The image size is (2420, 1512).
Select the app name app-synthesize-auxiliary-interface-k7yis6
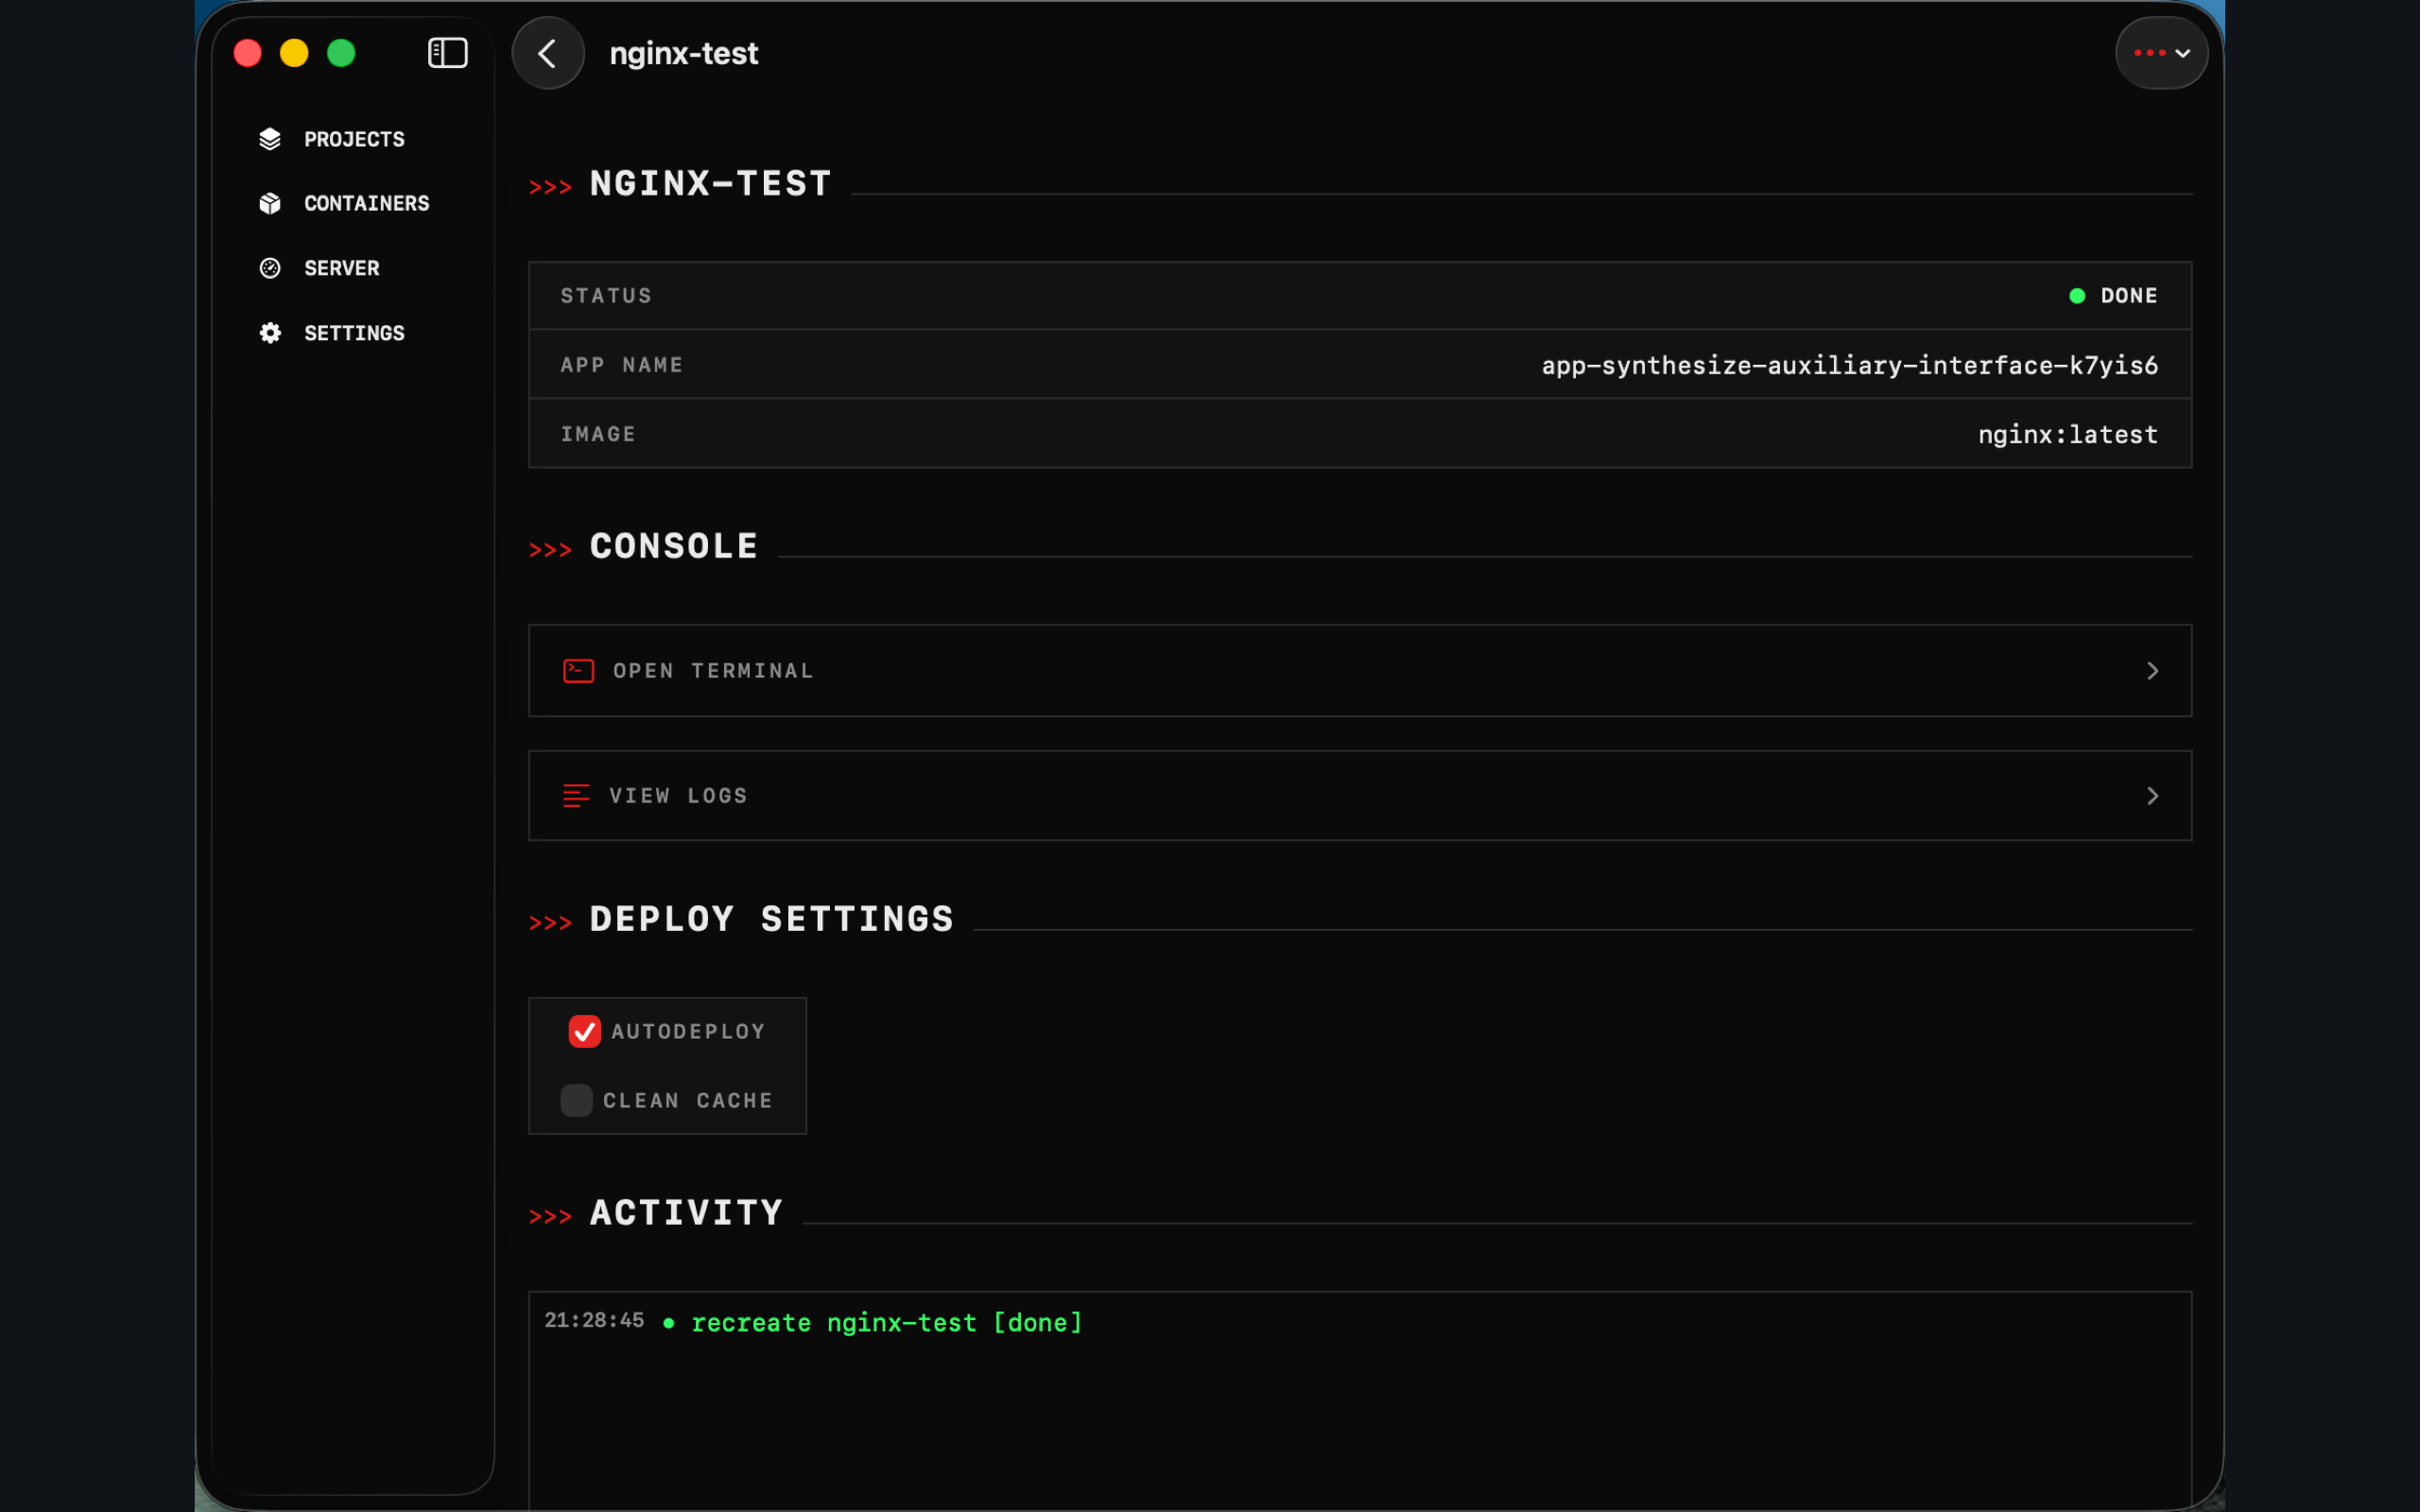[1849, 365]
